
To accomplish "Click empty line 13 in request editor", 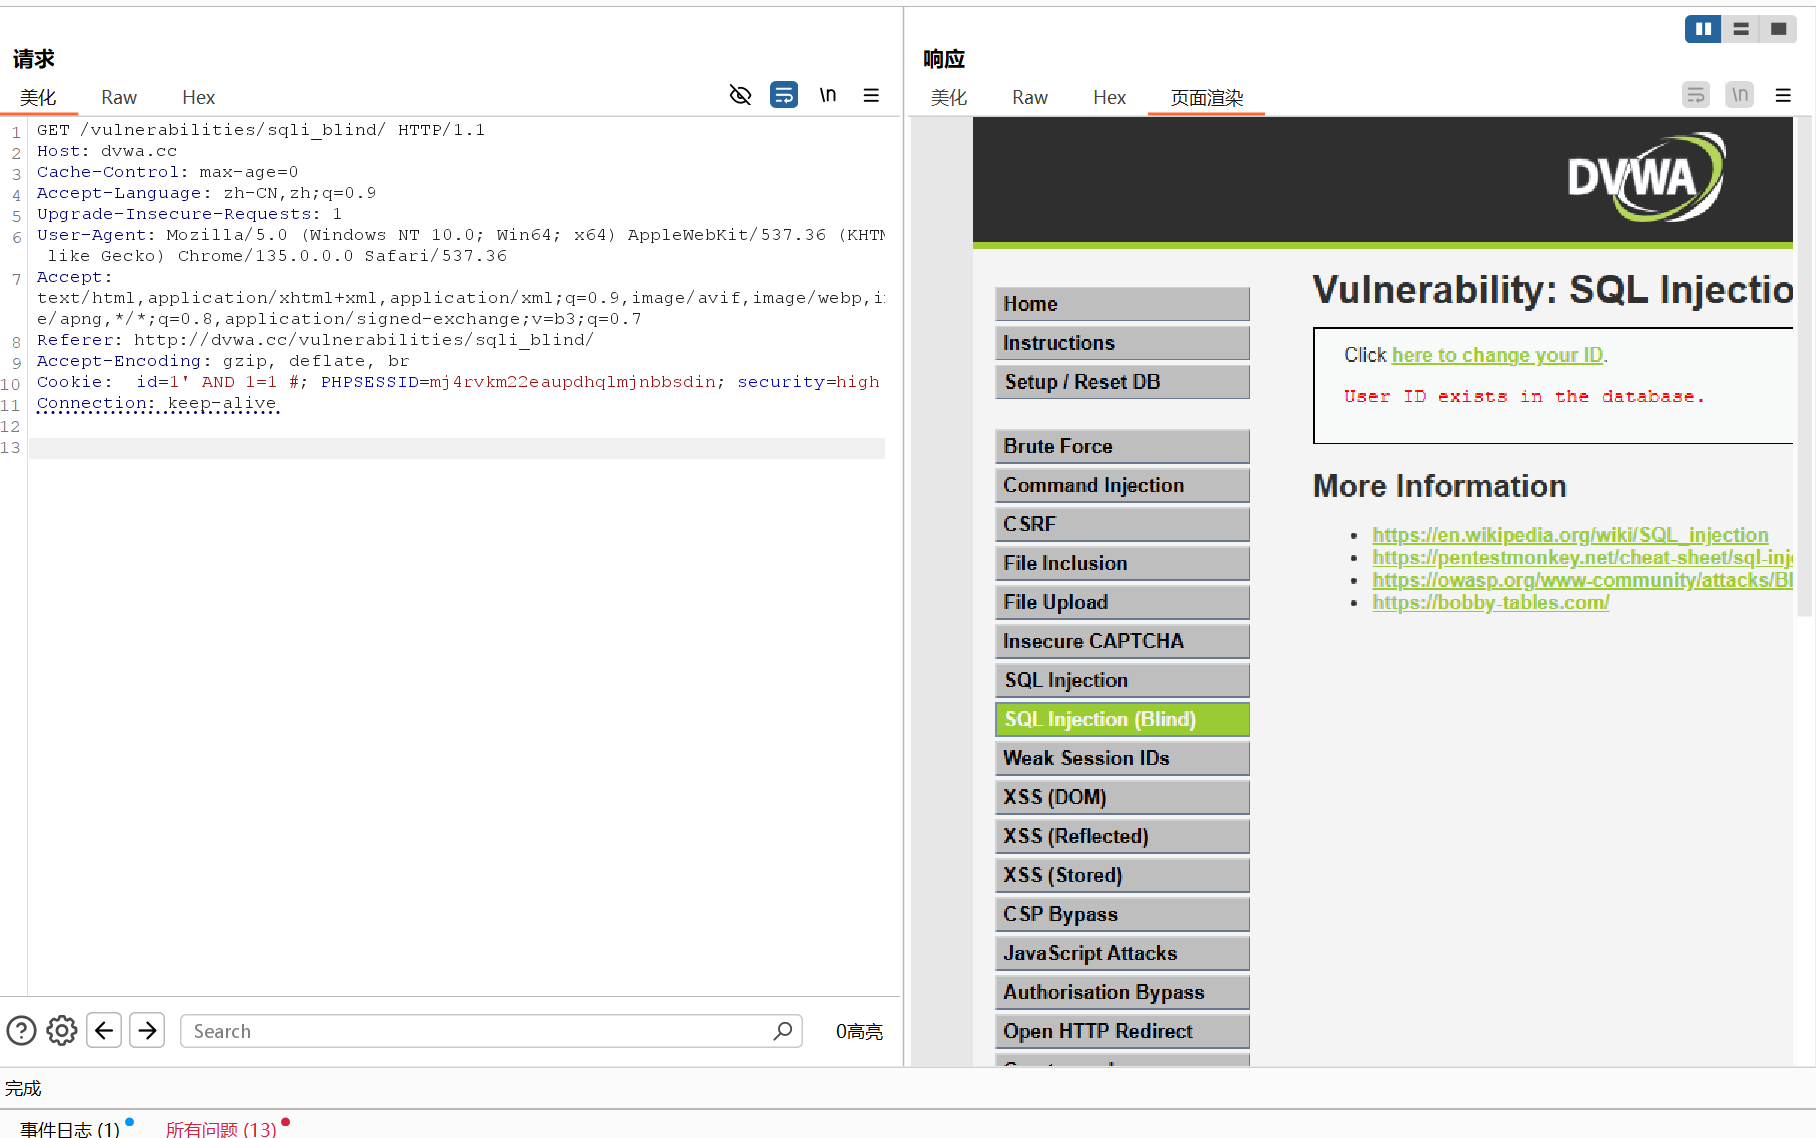I will click(456, 448).
